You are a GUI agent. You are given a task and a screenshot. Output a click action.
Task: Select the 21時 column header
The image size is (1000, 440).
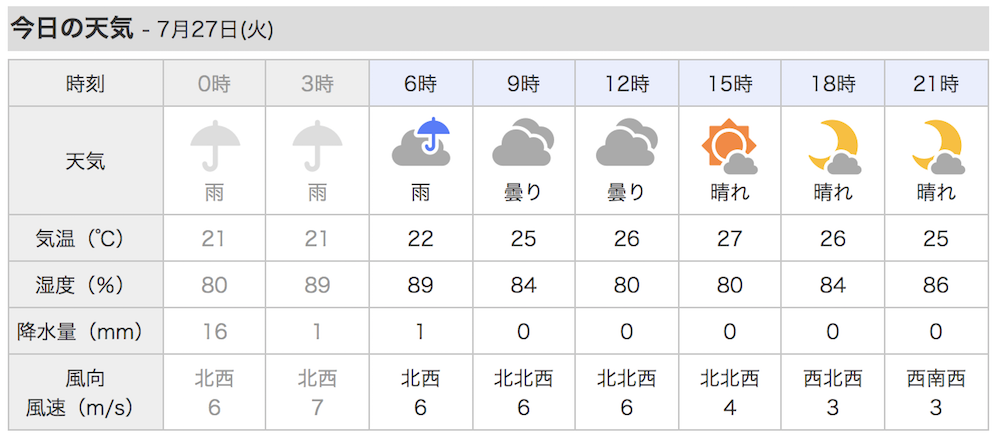coord(936,83)
